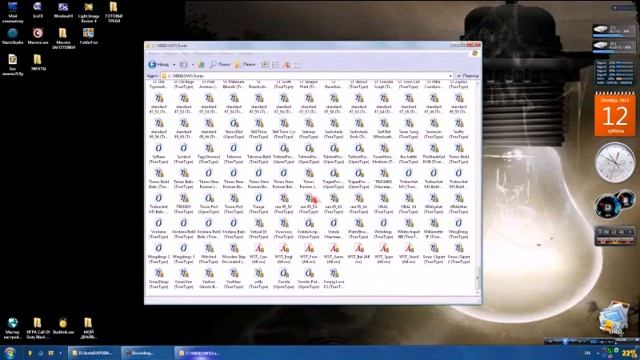
Task: Select the Verdana Italic font file
Action: point(233,229)
